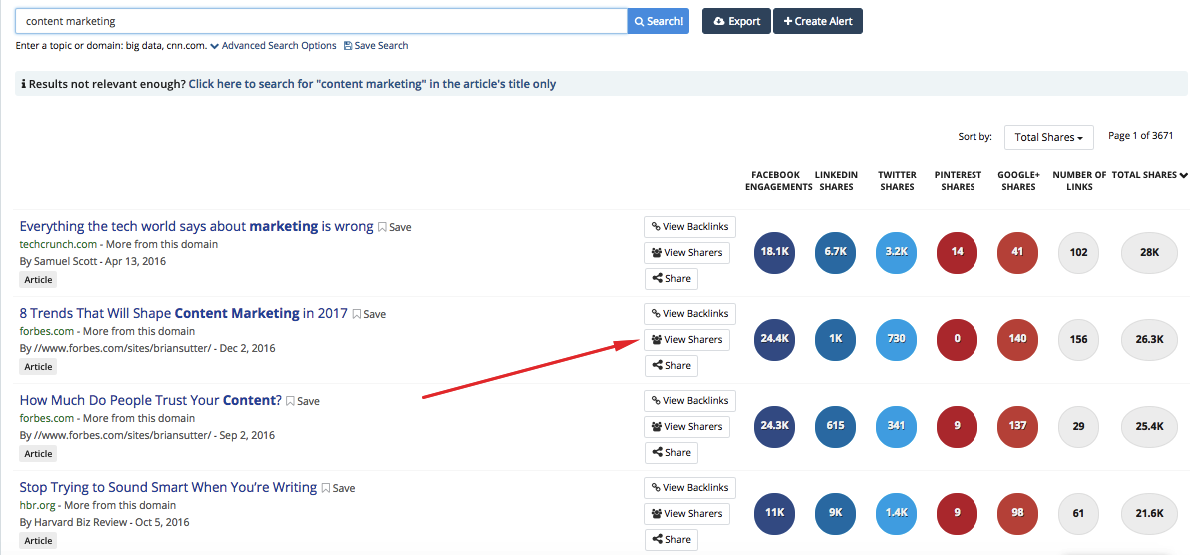
Task: View Backlinks for the hbr.org article
Action: point(689,488)
